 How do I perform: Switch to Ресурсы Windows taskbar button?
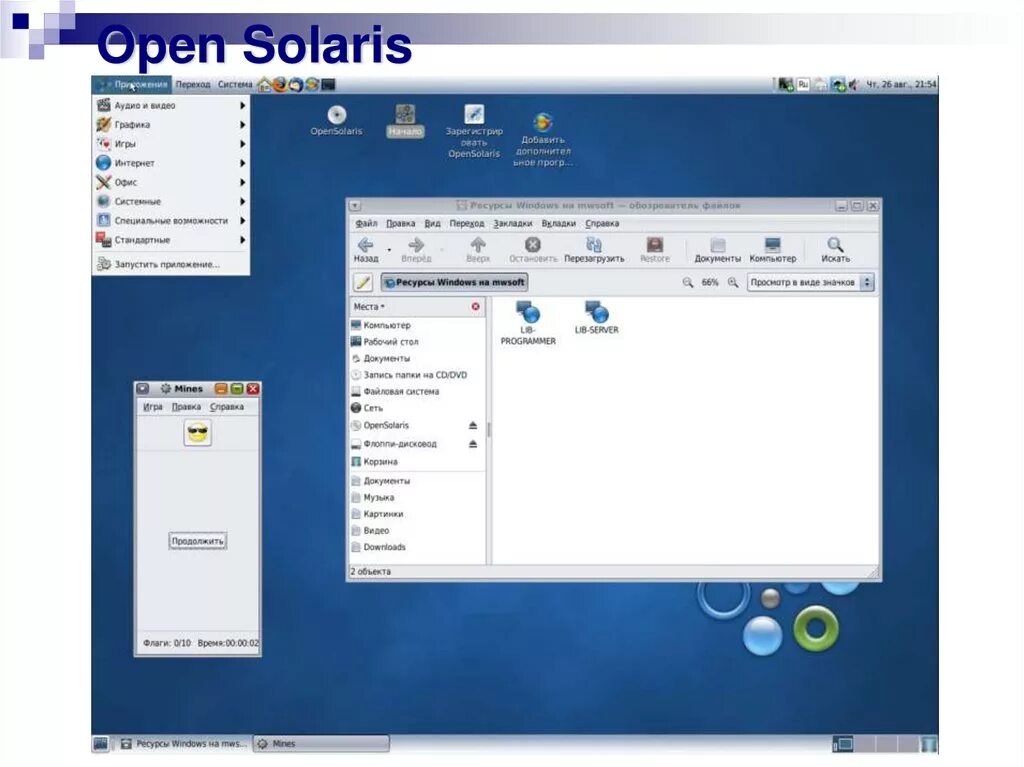[183, 743]
